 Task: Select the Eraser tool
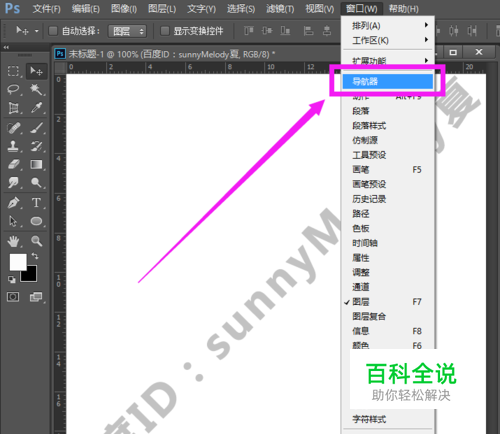tap(13, 164)
